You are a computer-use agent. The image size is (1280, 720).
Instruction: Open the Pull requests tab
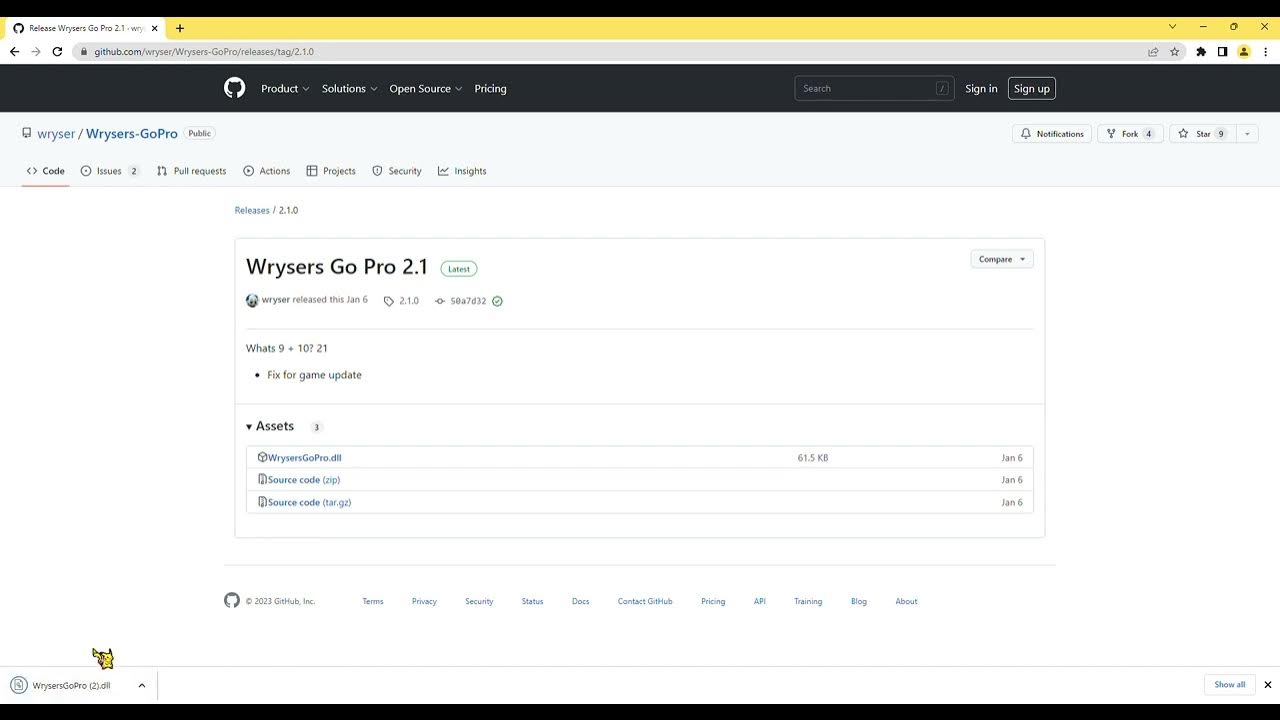[191, 171]
